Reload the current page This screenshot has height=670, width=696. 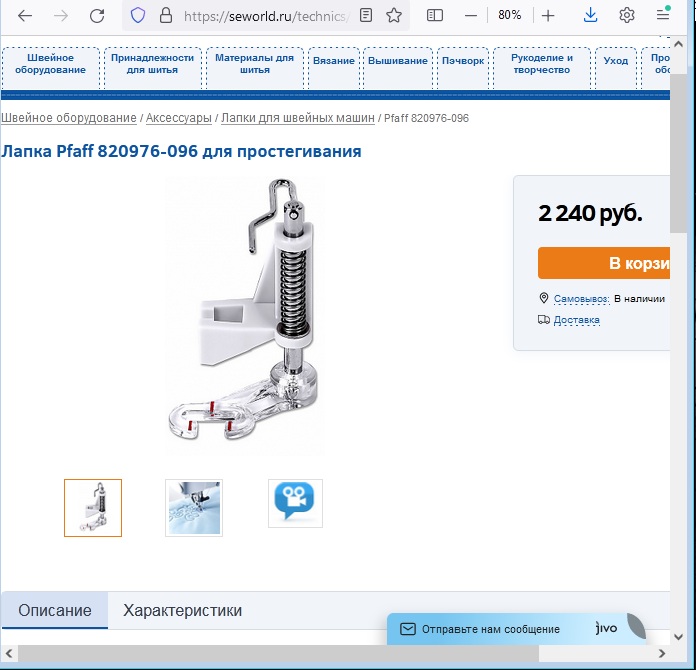tap(97, 16)
